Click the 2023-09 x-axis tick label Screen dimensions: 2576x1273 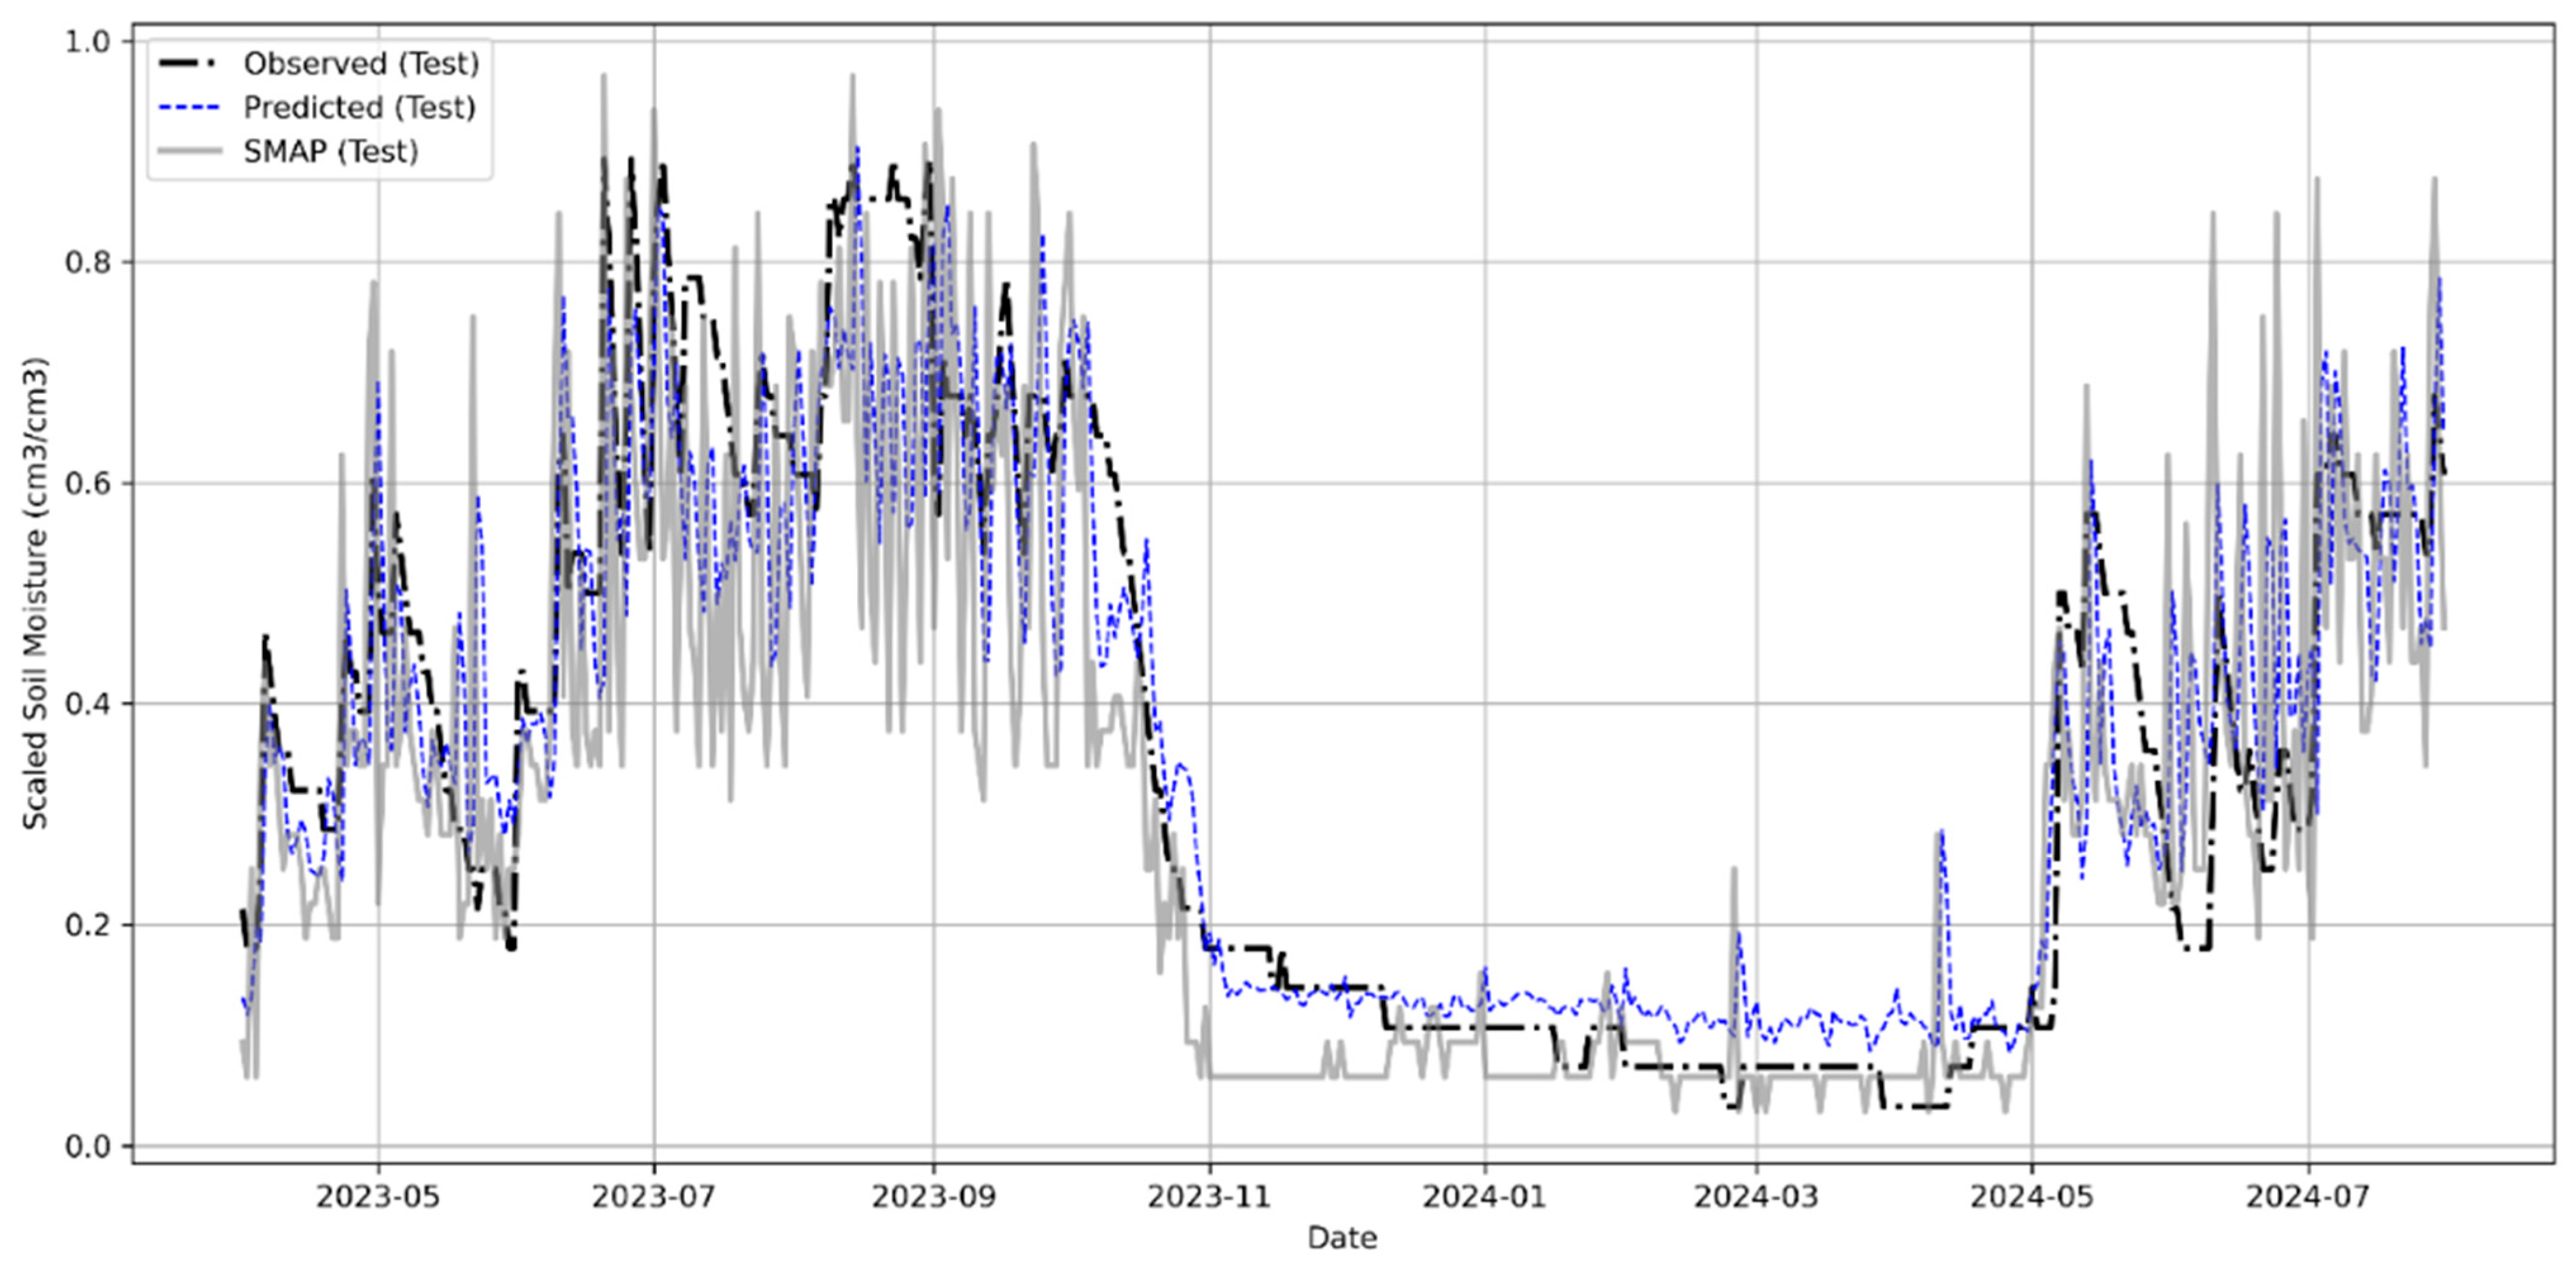933,1197
